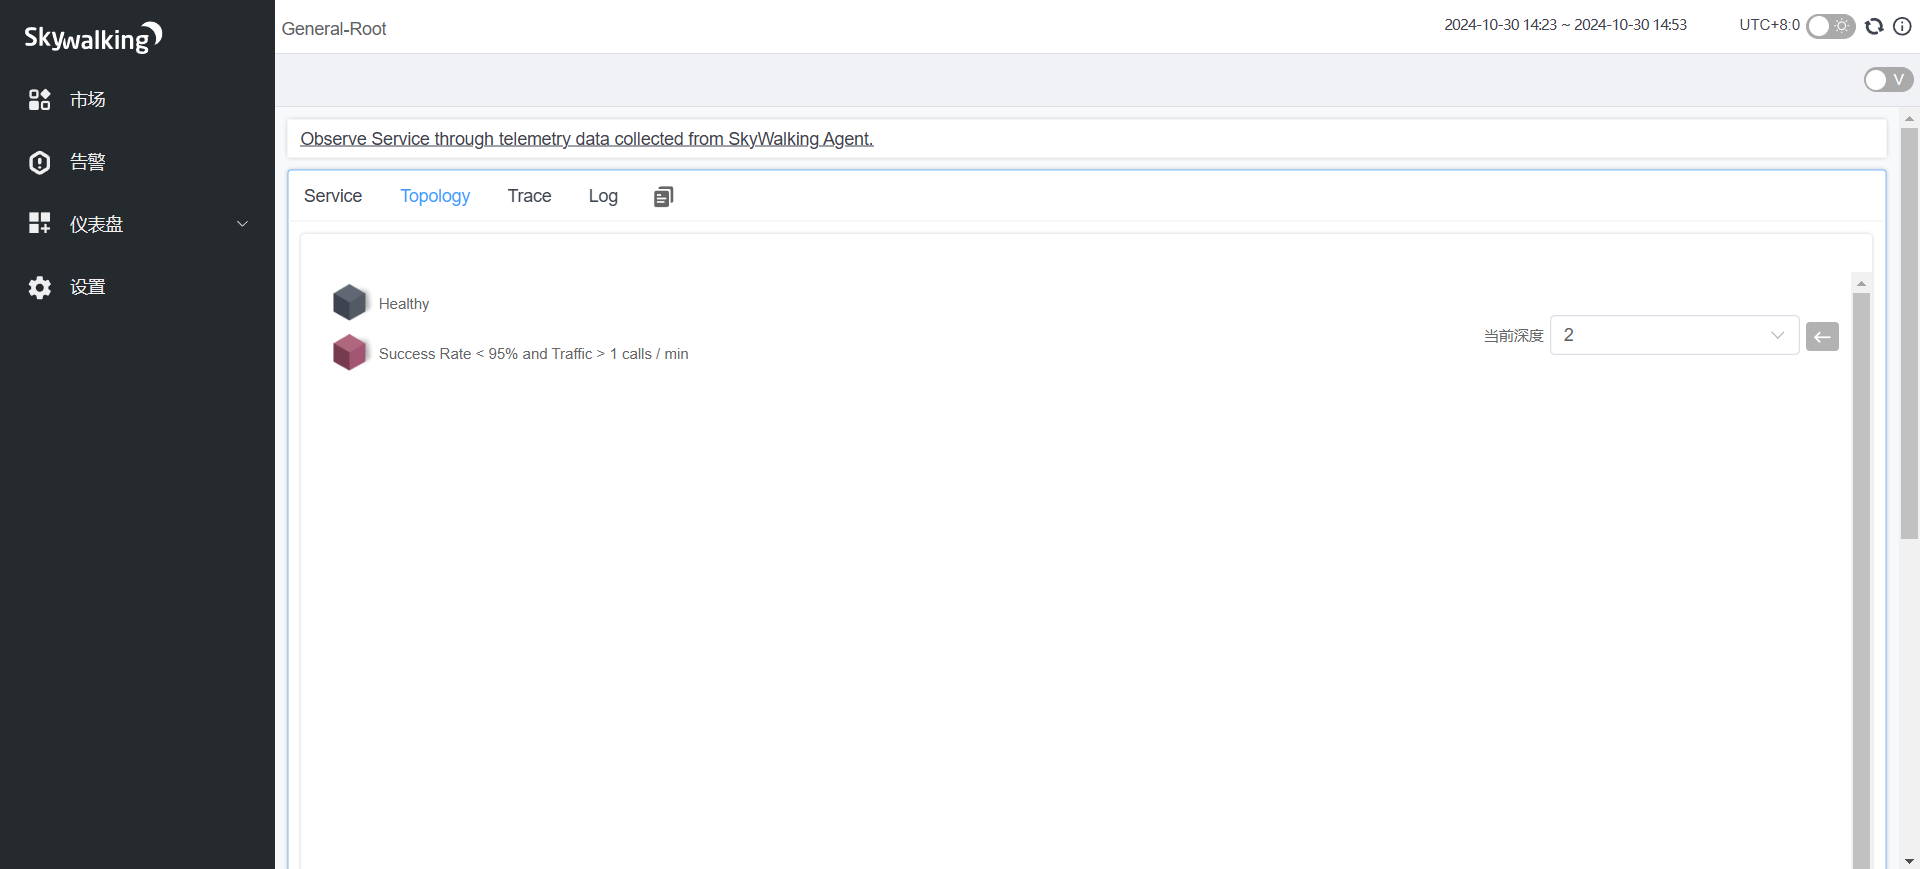Screen dimensions: 1920x869
Task: Open the Trace tab
Action: tap(529, 196)
